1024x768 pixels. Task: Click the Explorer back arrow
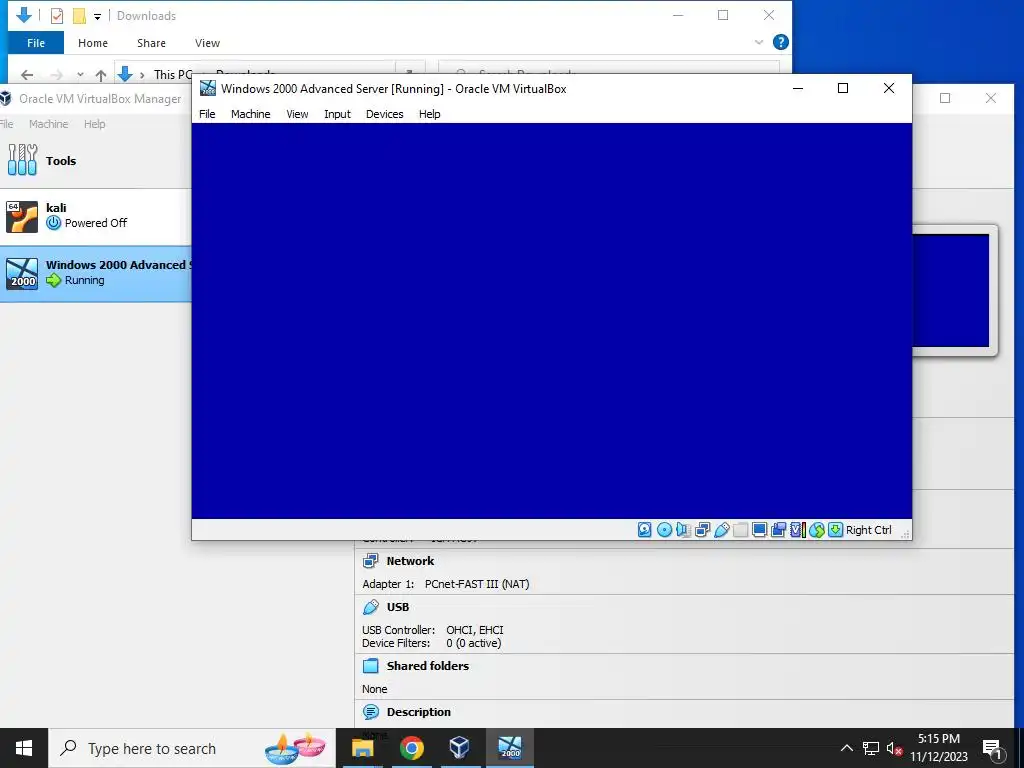click(27, 75)
